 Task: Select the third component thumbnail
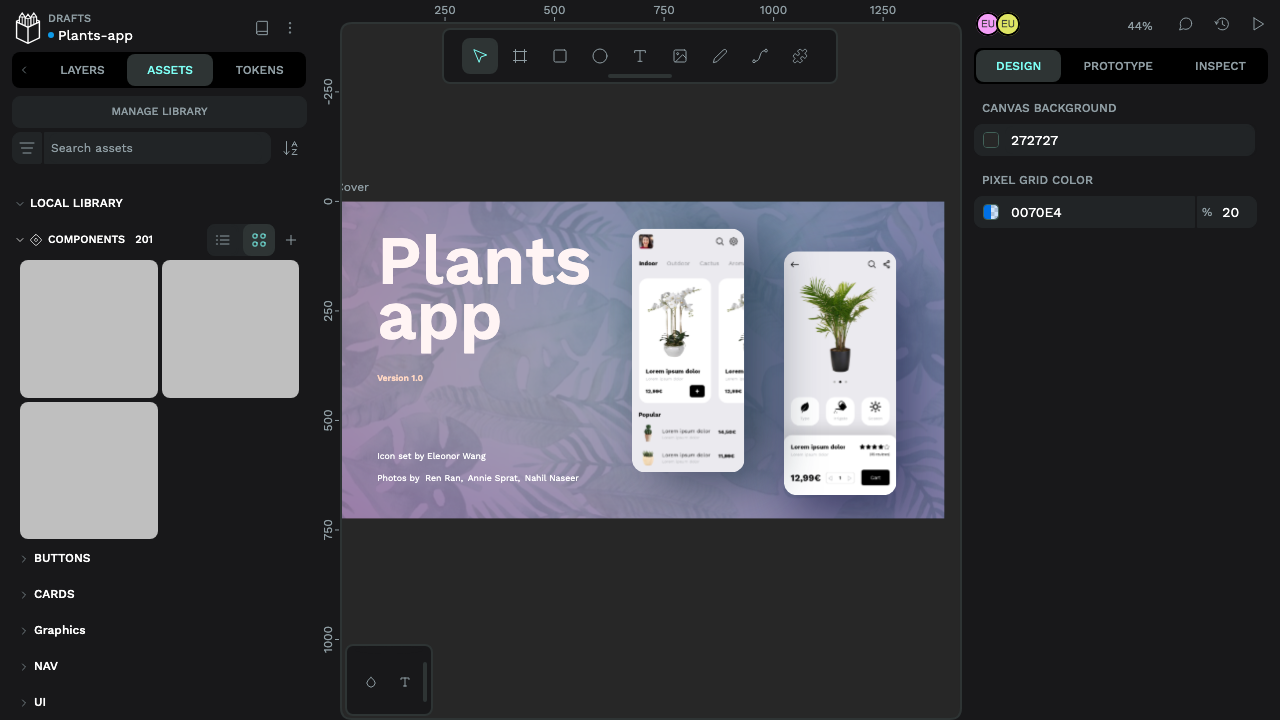pos(89,470)
